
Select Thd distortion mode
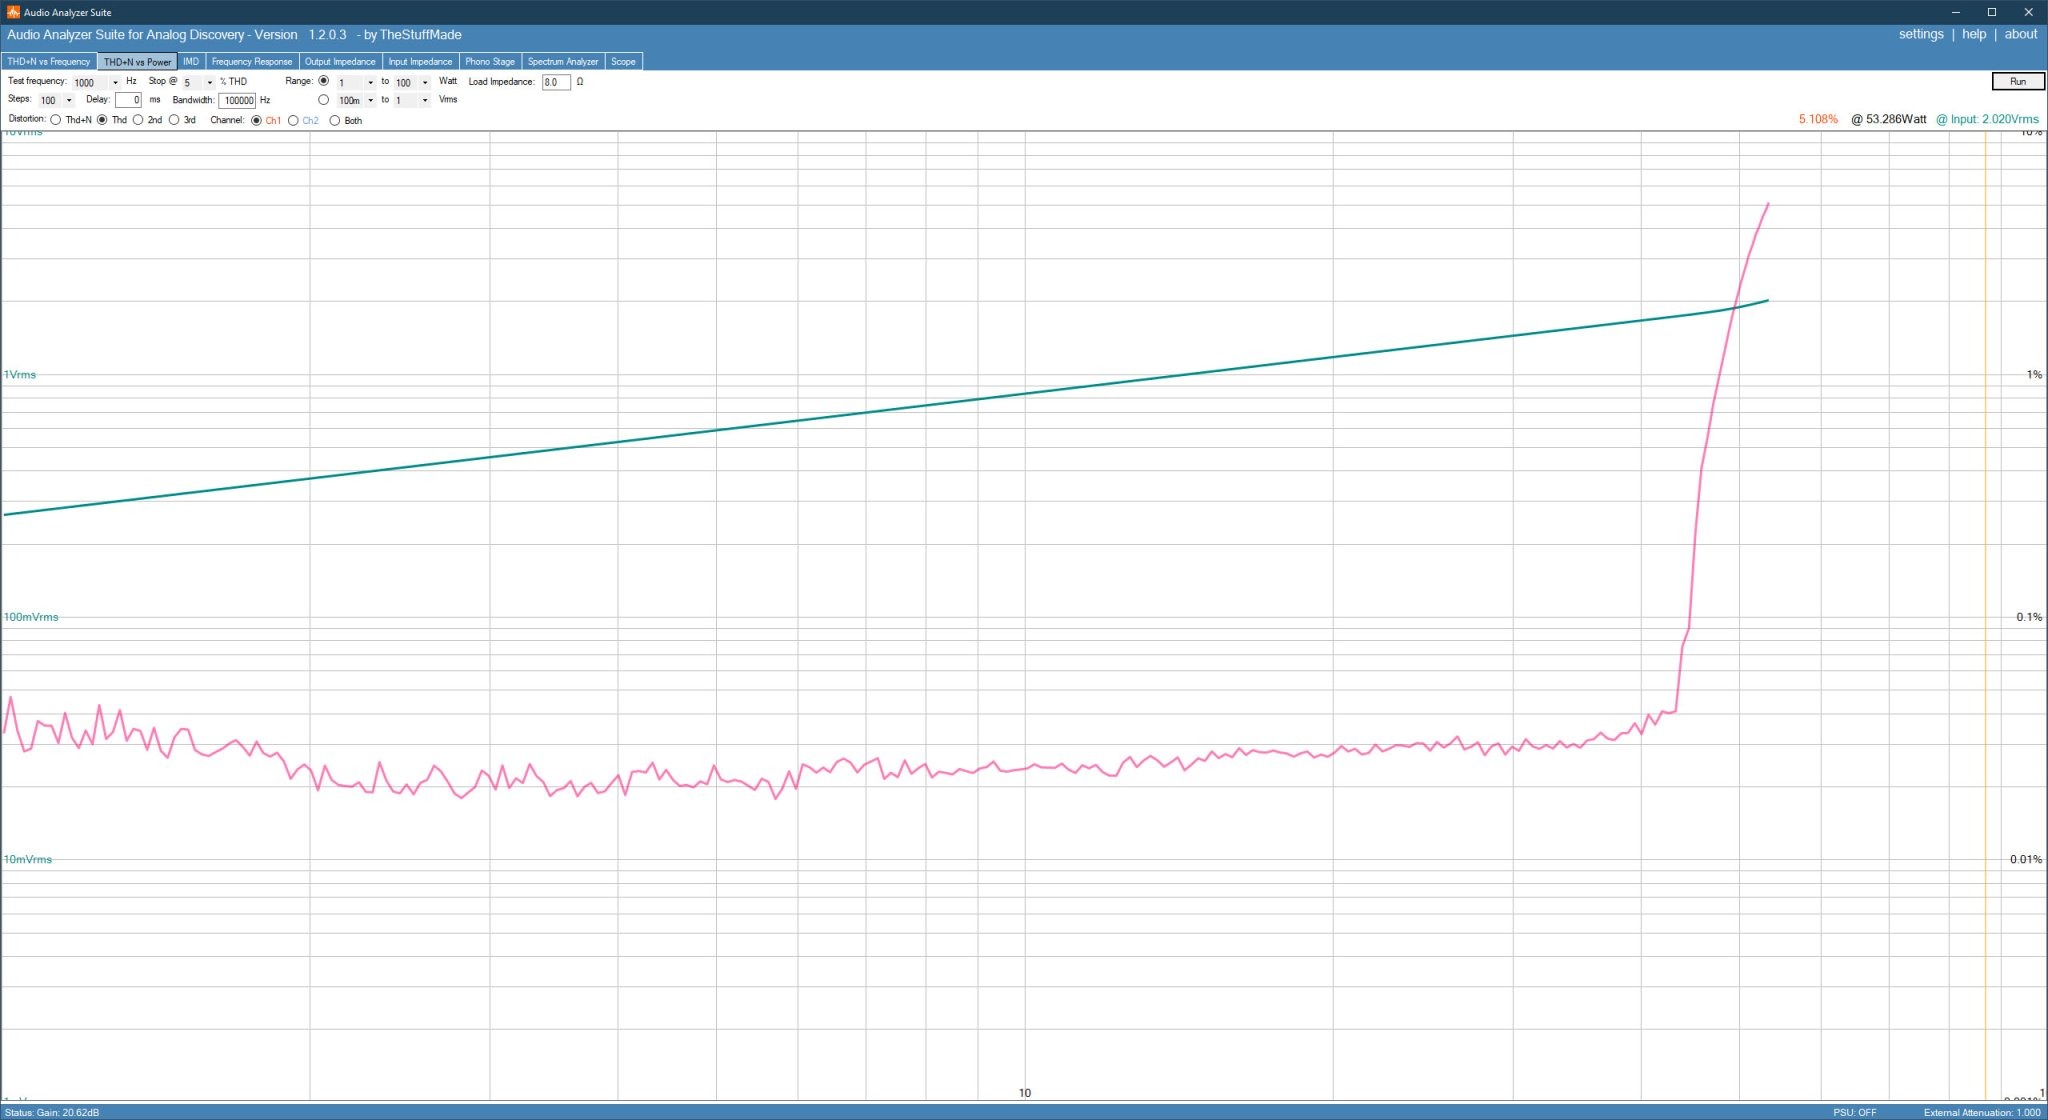[x=102, y=120]
